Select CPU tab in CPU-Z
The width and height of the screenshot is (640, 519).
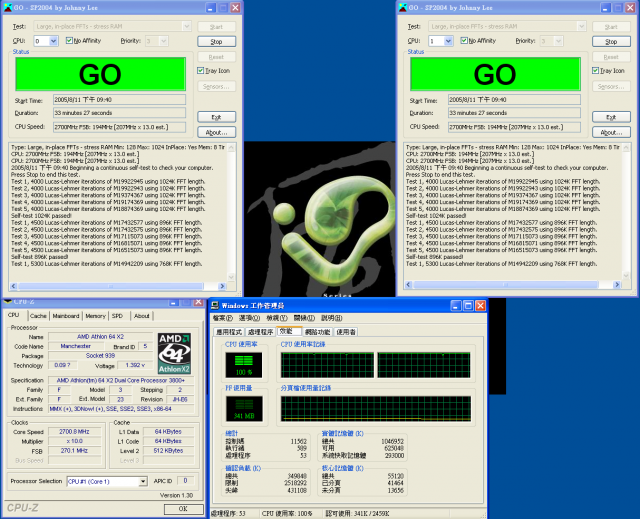point(13,315)
